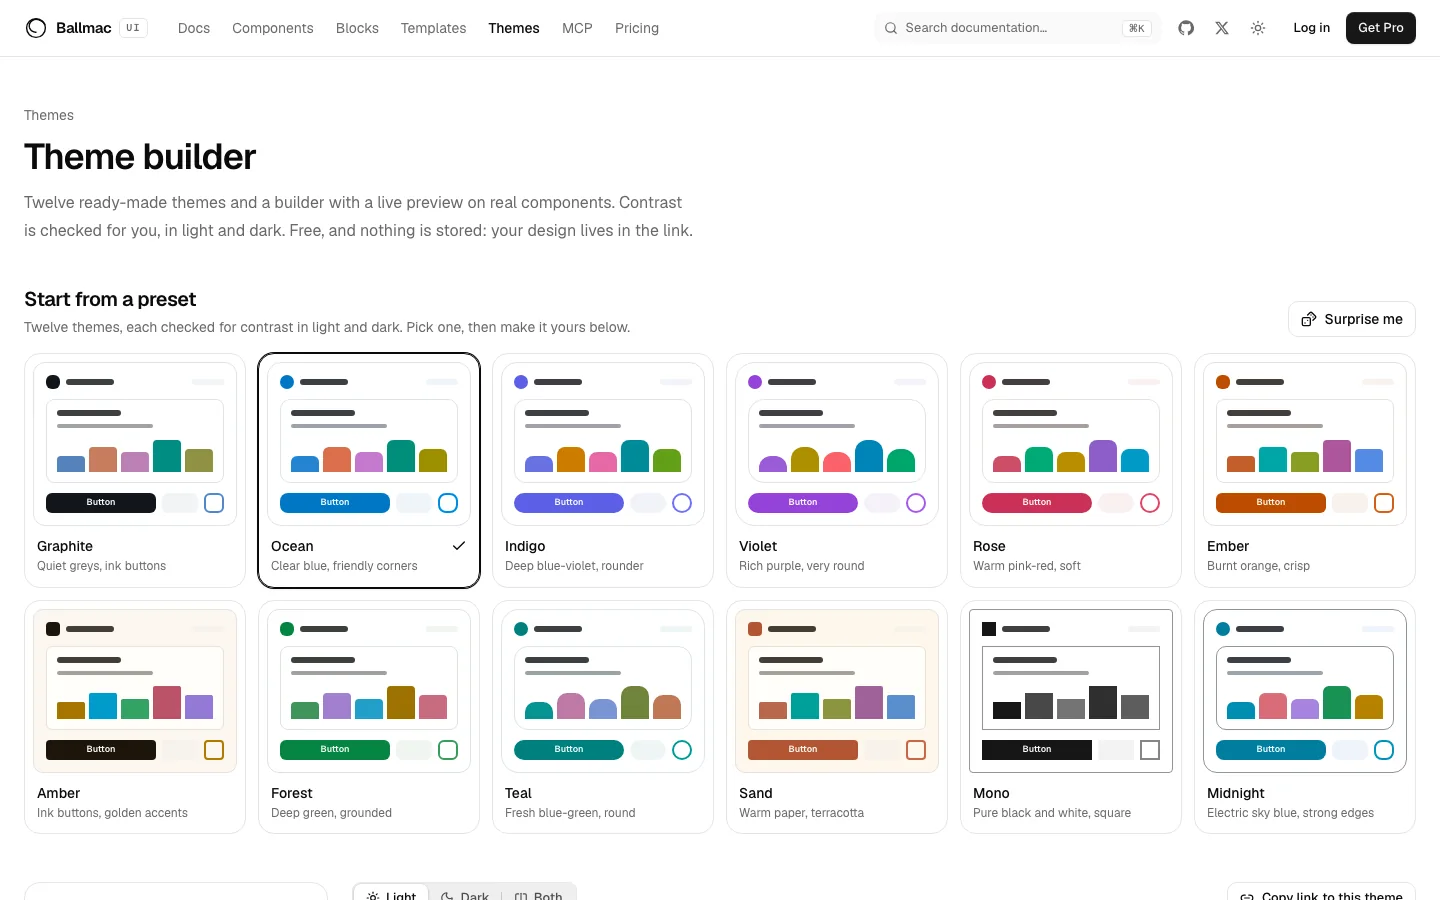Choose the Rose theme preset
The width and height of the screenshot is (1440, 900).
[x=1071, y=471]
